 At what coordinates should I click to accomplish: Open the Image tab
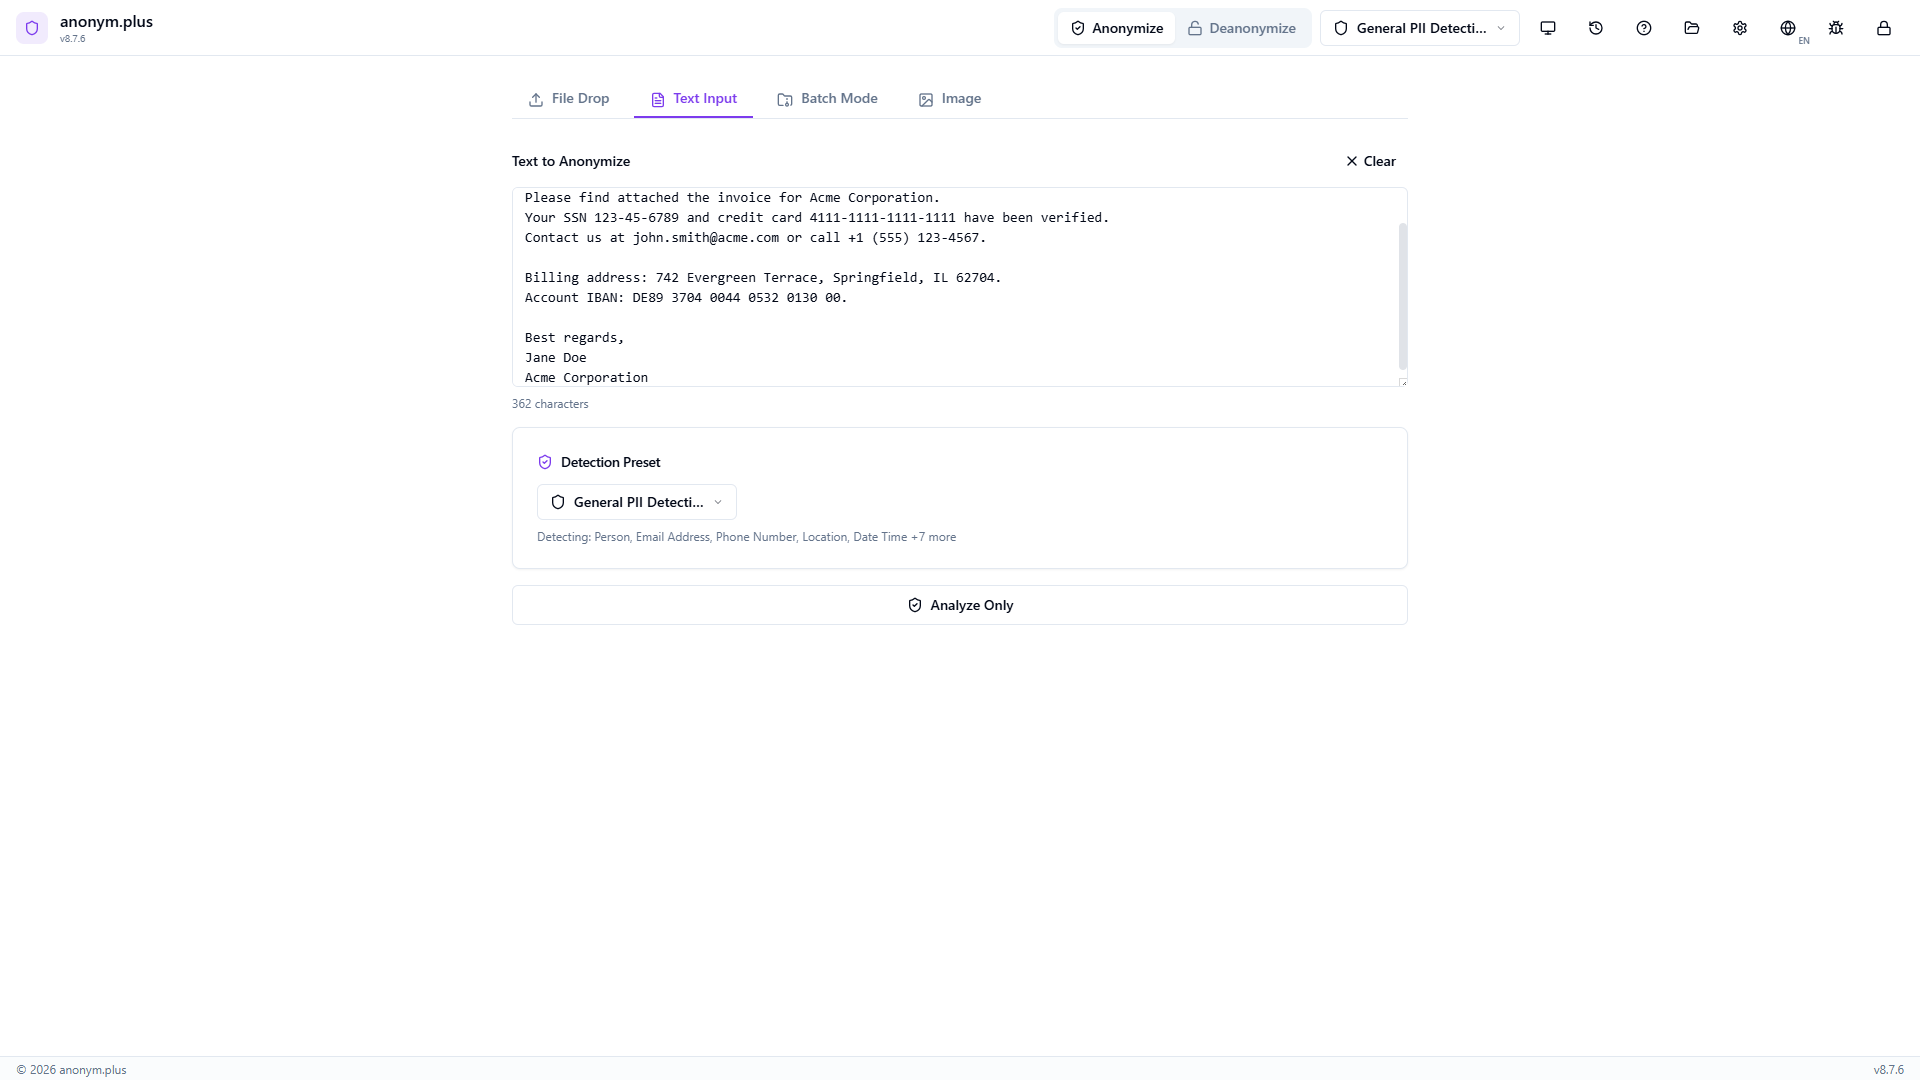click(x=950, y=99)
